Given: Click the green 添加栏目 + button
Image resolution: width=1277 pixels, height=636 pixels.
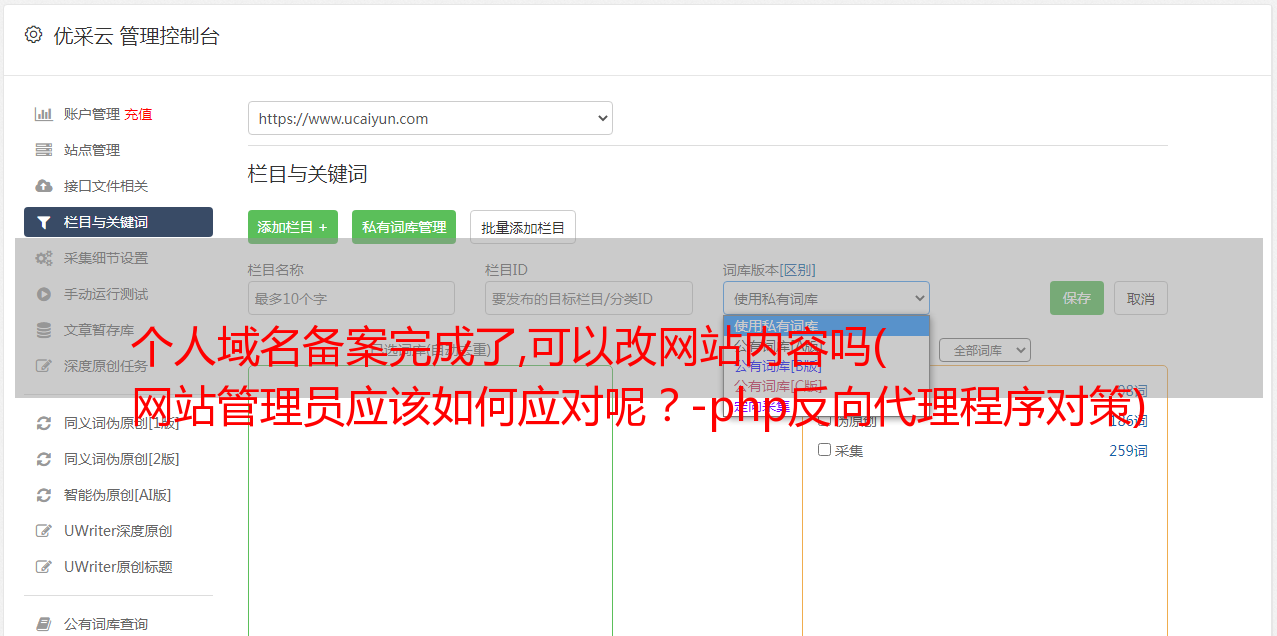Looking at the screenshot, I should [x=293, y=227].
